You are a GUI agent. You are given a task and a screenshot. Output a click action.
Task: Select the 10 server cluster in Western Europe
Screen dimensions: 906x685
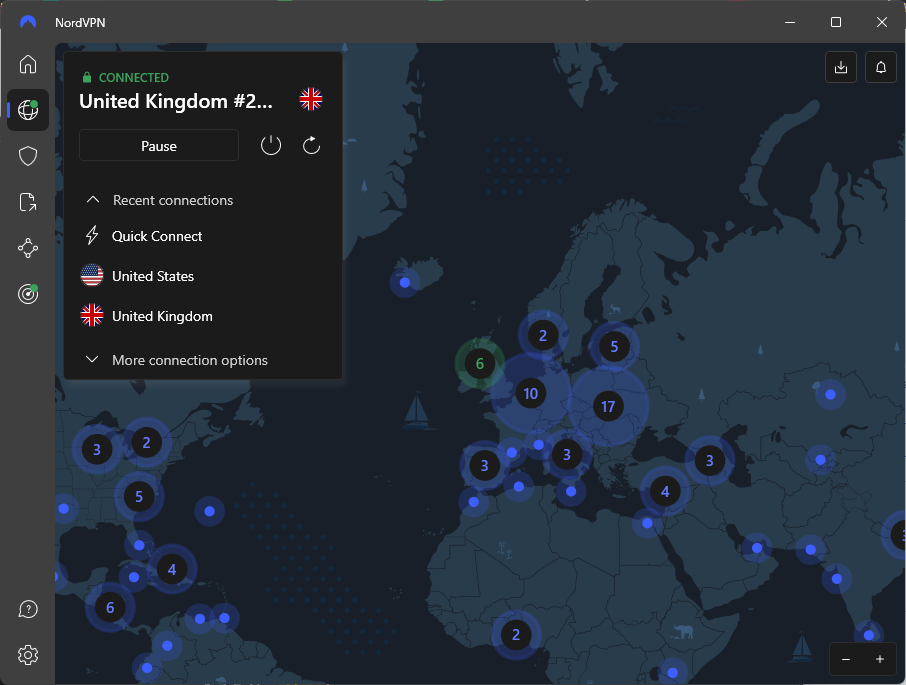click(x=530, y=394)
